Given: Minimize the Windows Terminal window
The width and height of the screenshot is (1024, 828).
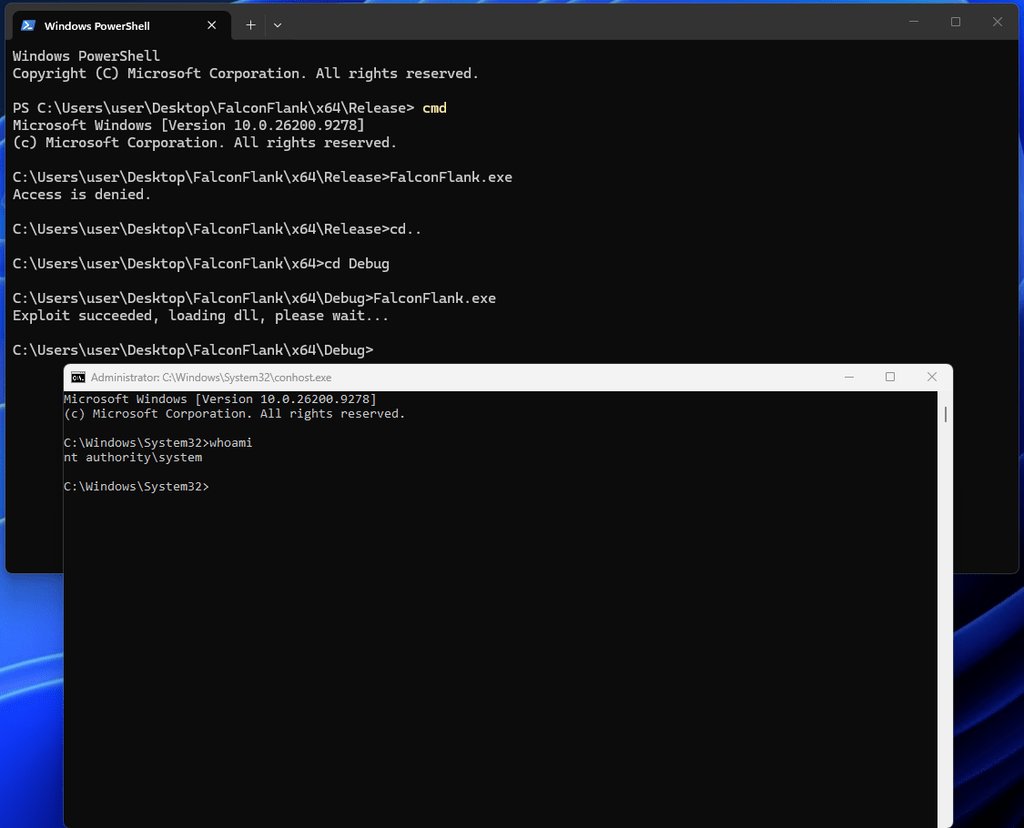Looking at the screenshot, I should click(x=914, y=22).
